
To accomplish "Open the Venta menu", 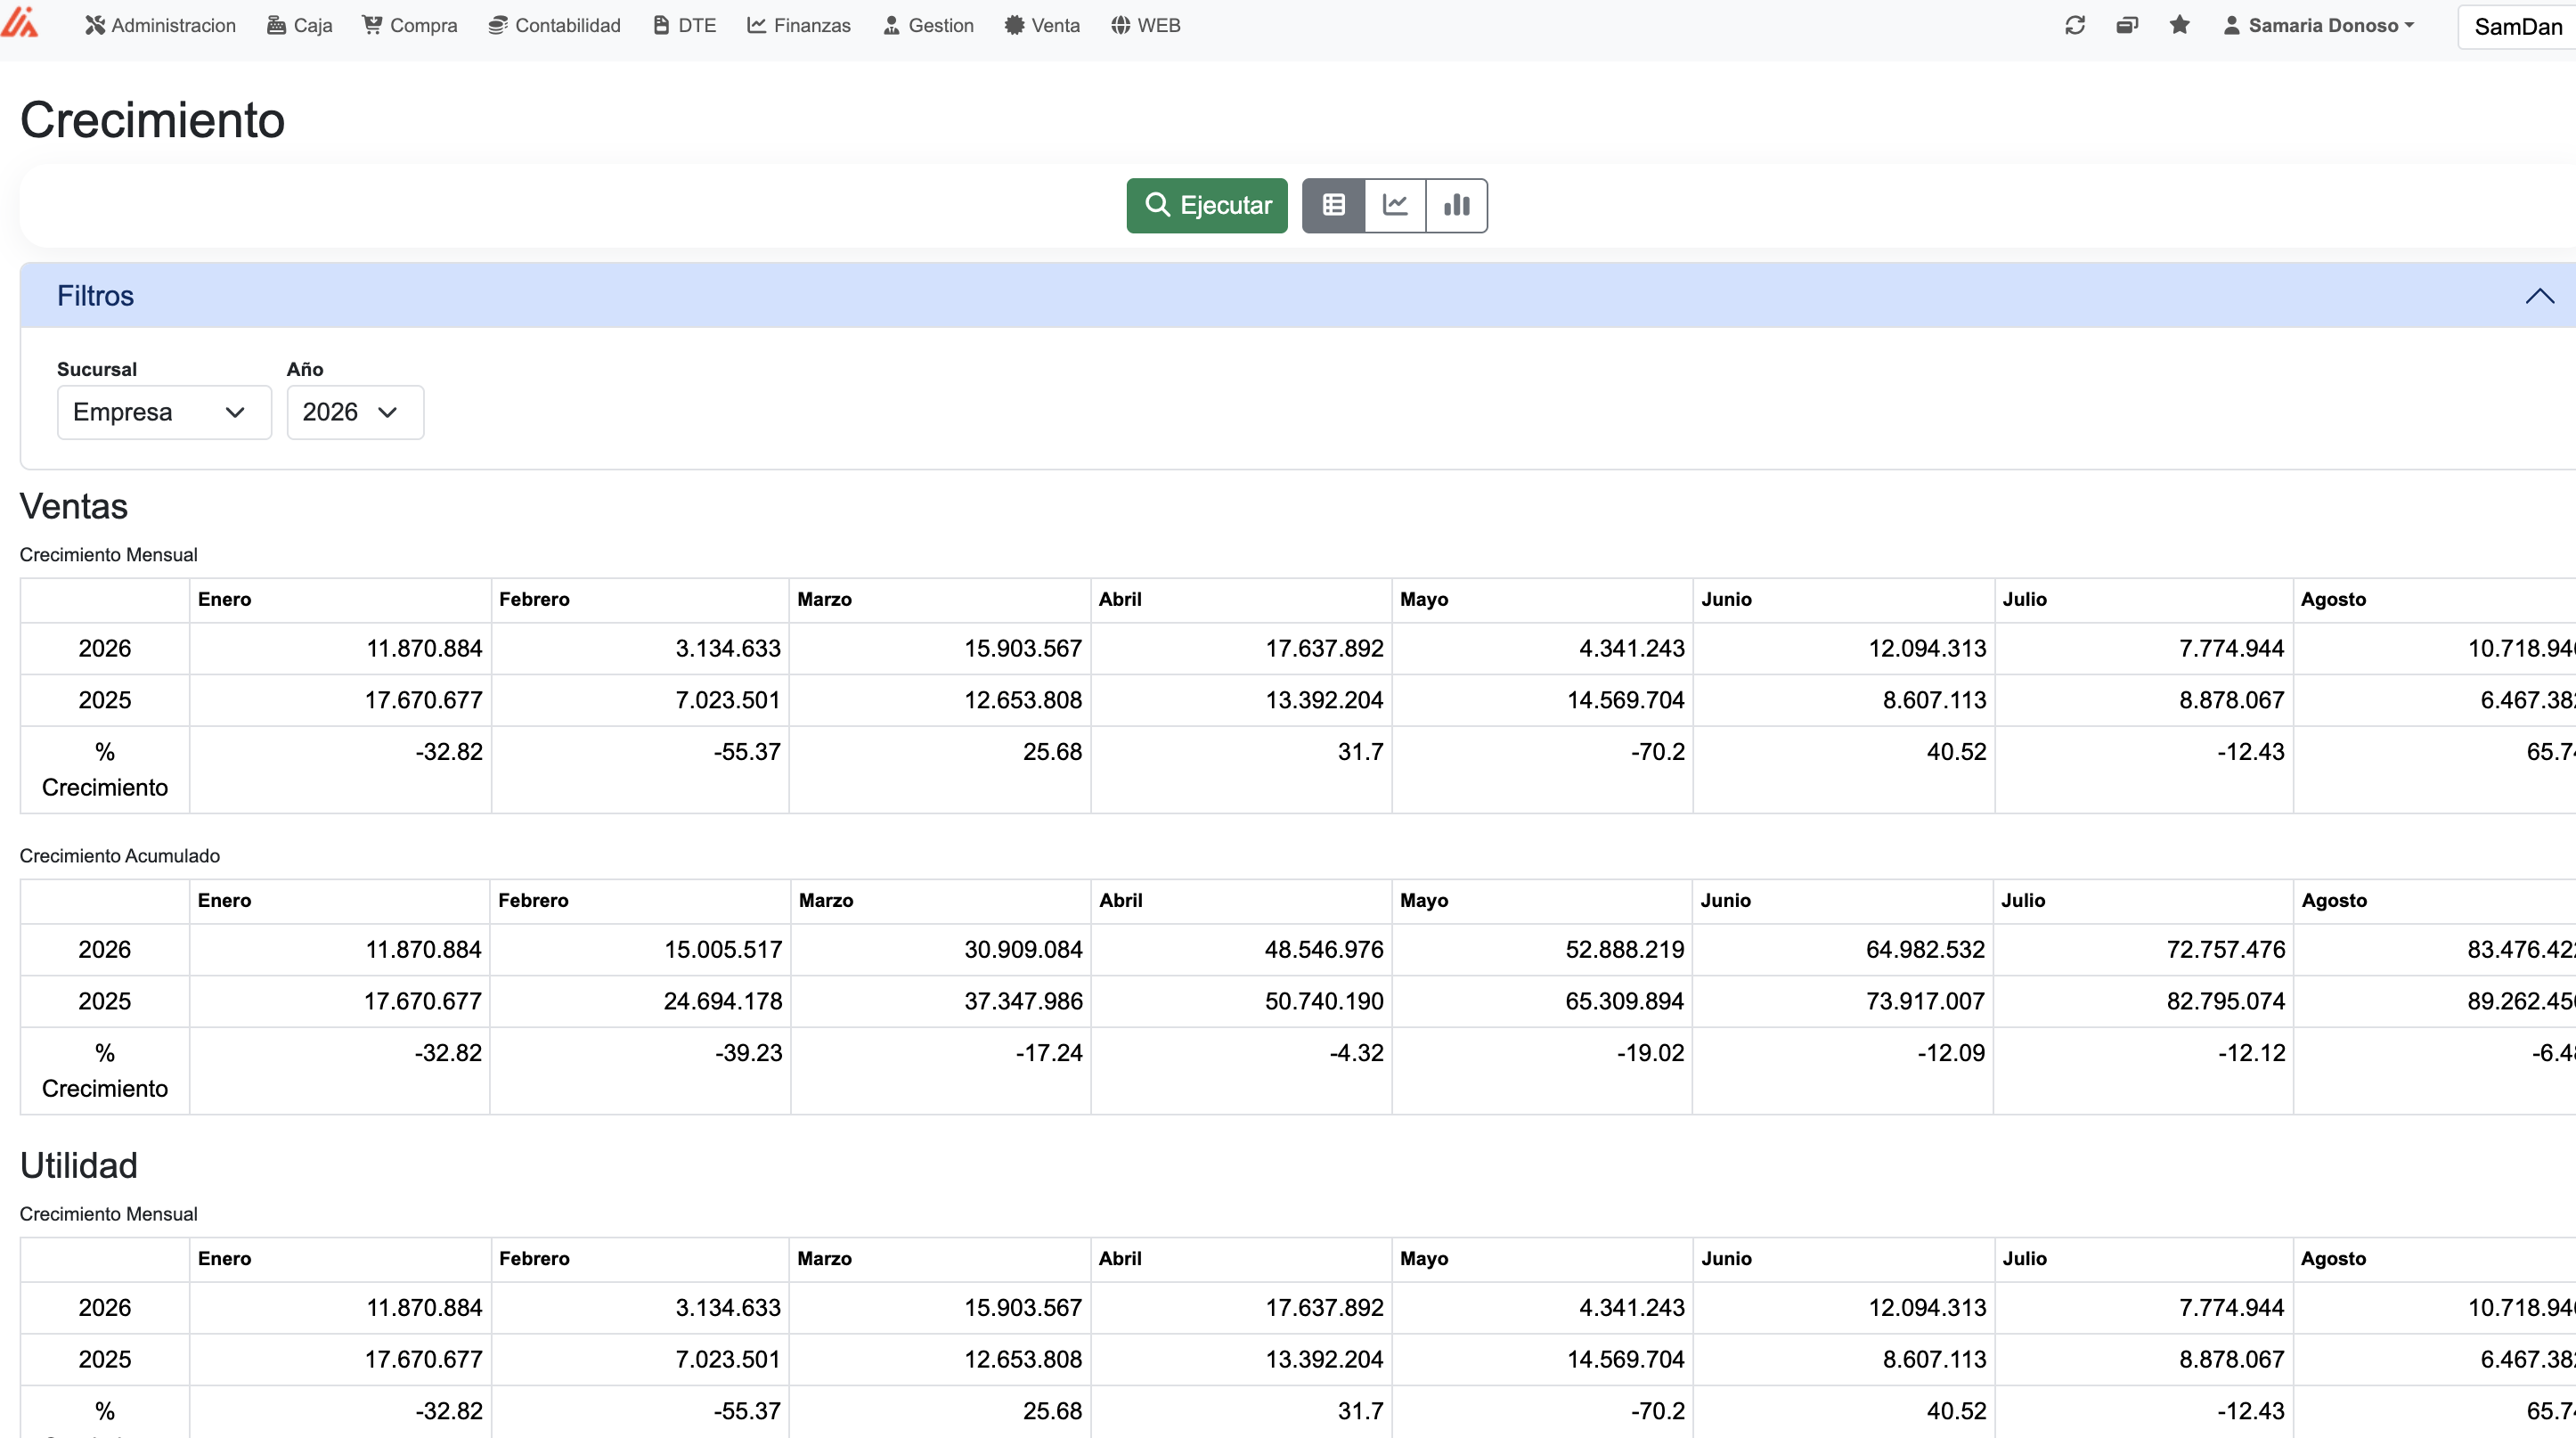I will (1042, 25).
